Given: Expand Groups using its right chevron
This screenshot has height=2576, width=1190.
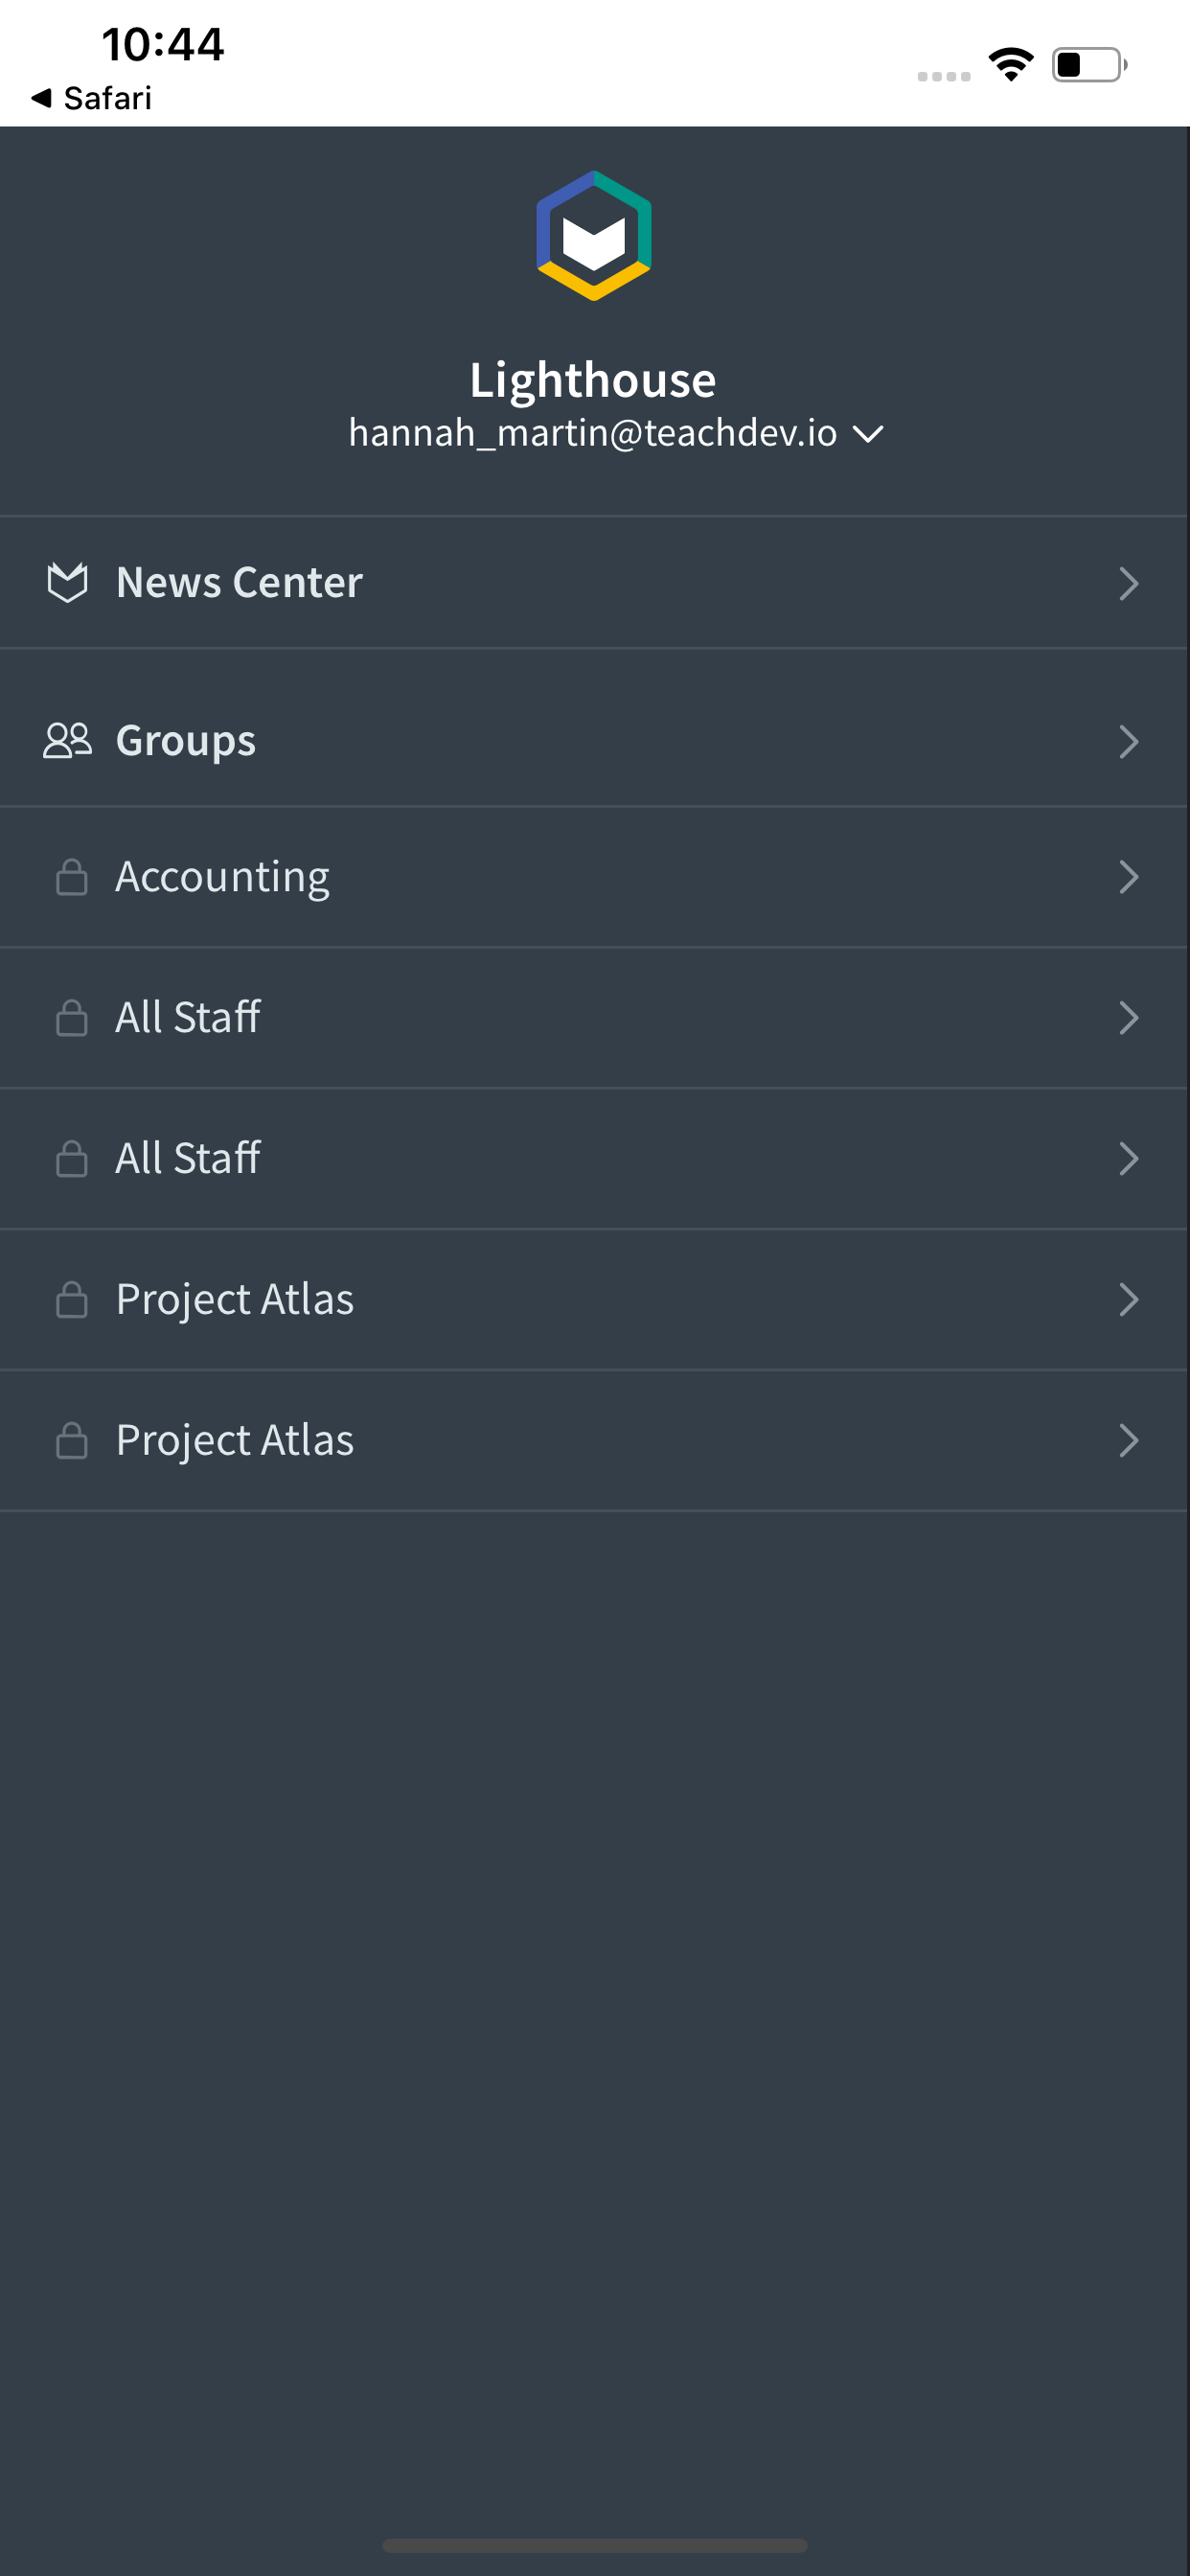Looking at the screenshot, I should point(1128,742).
